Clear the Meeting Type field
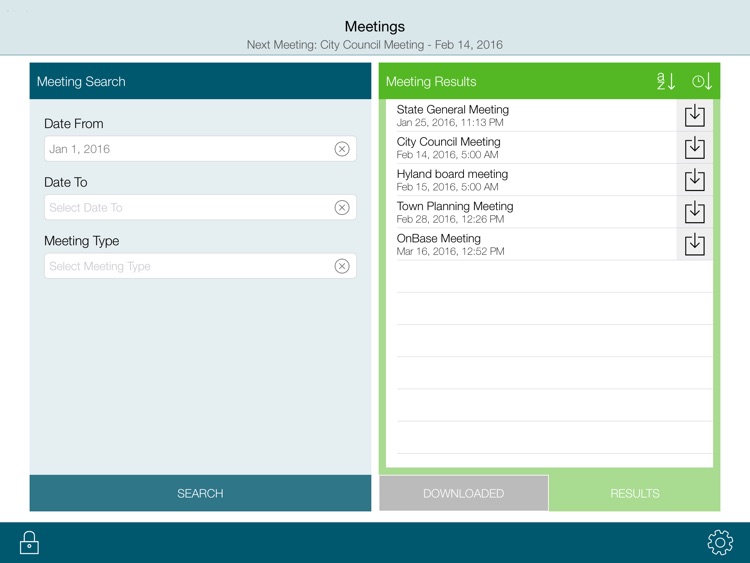The image size is (750, 563). click(342, 266)
